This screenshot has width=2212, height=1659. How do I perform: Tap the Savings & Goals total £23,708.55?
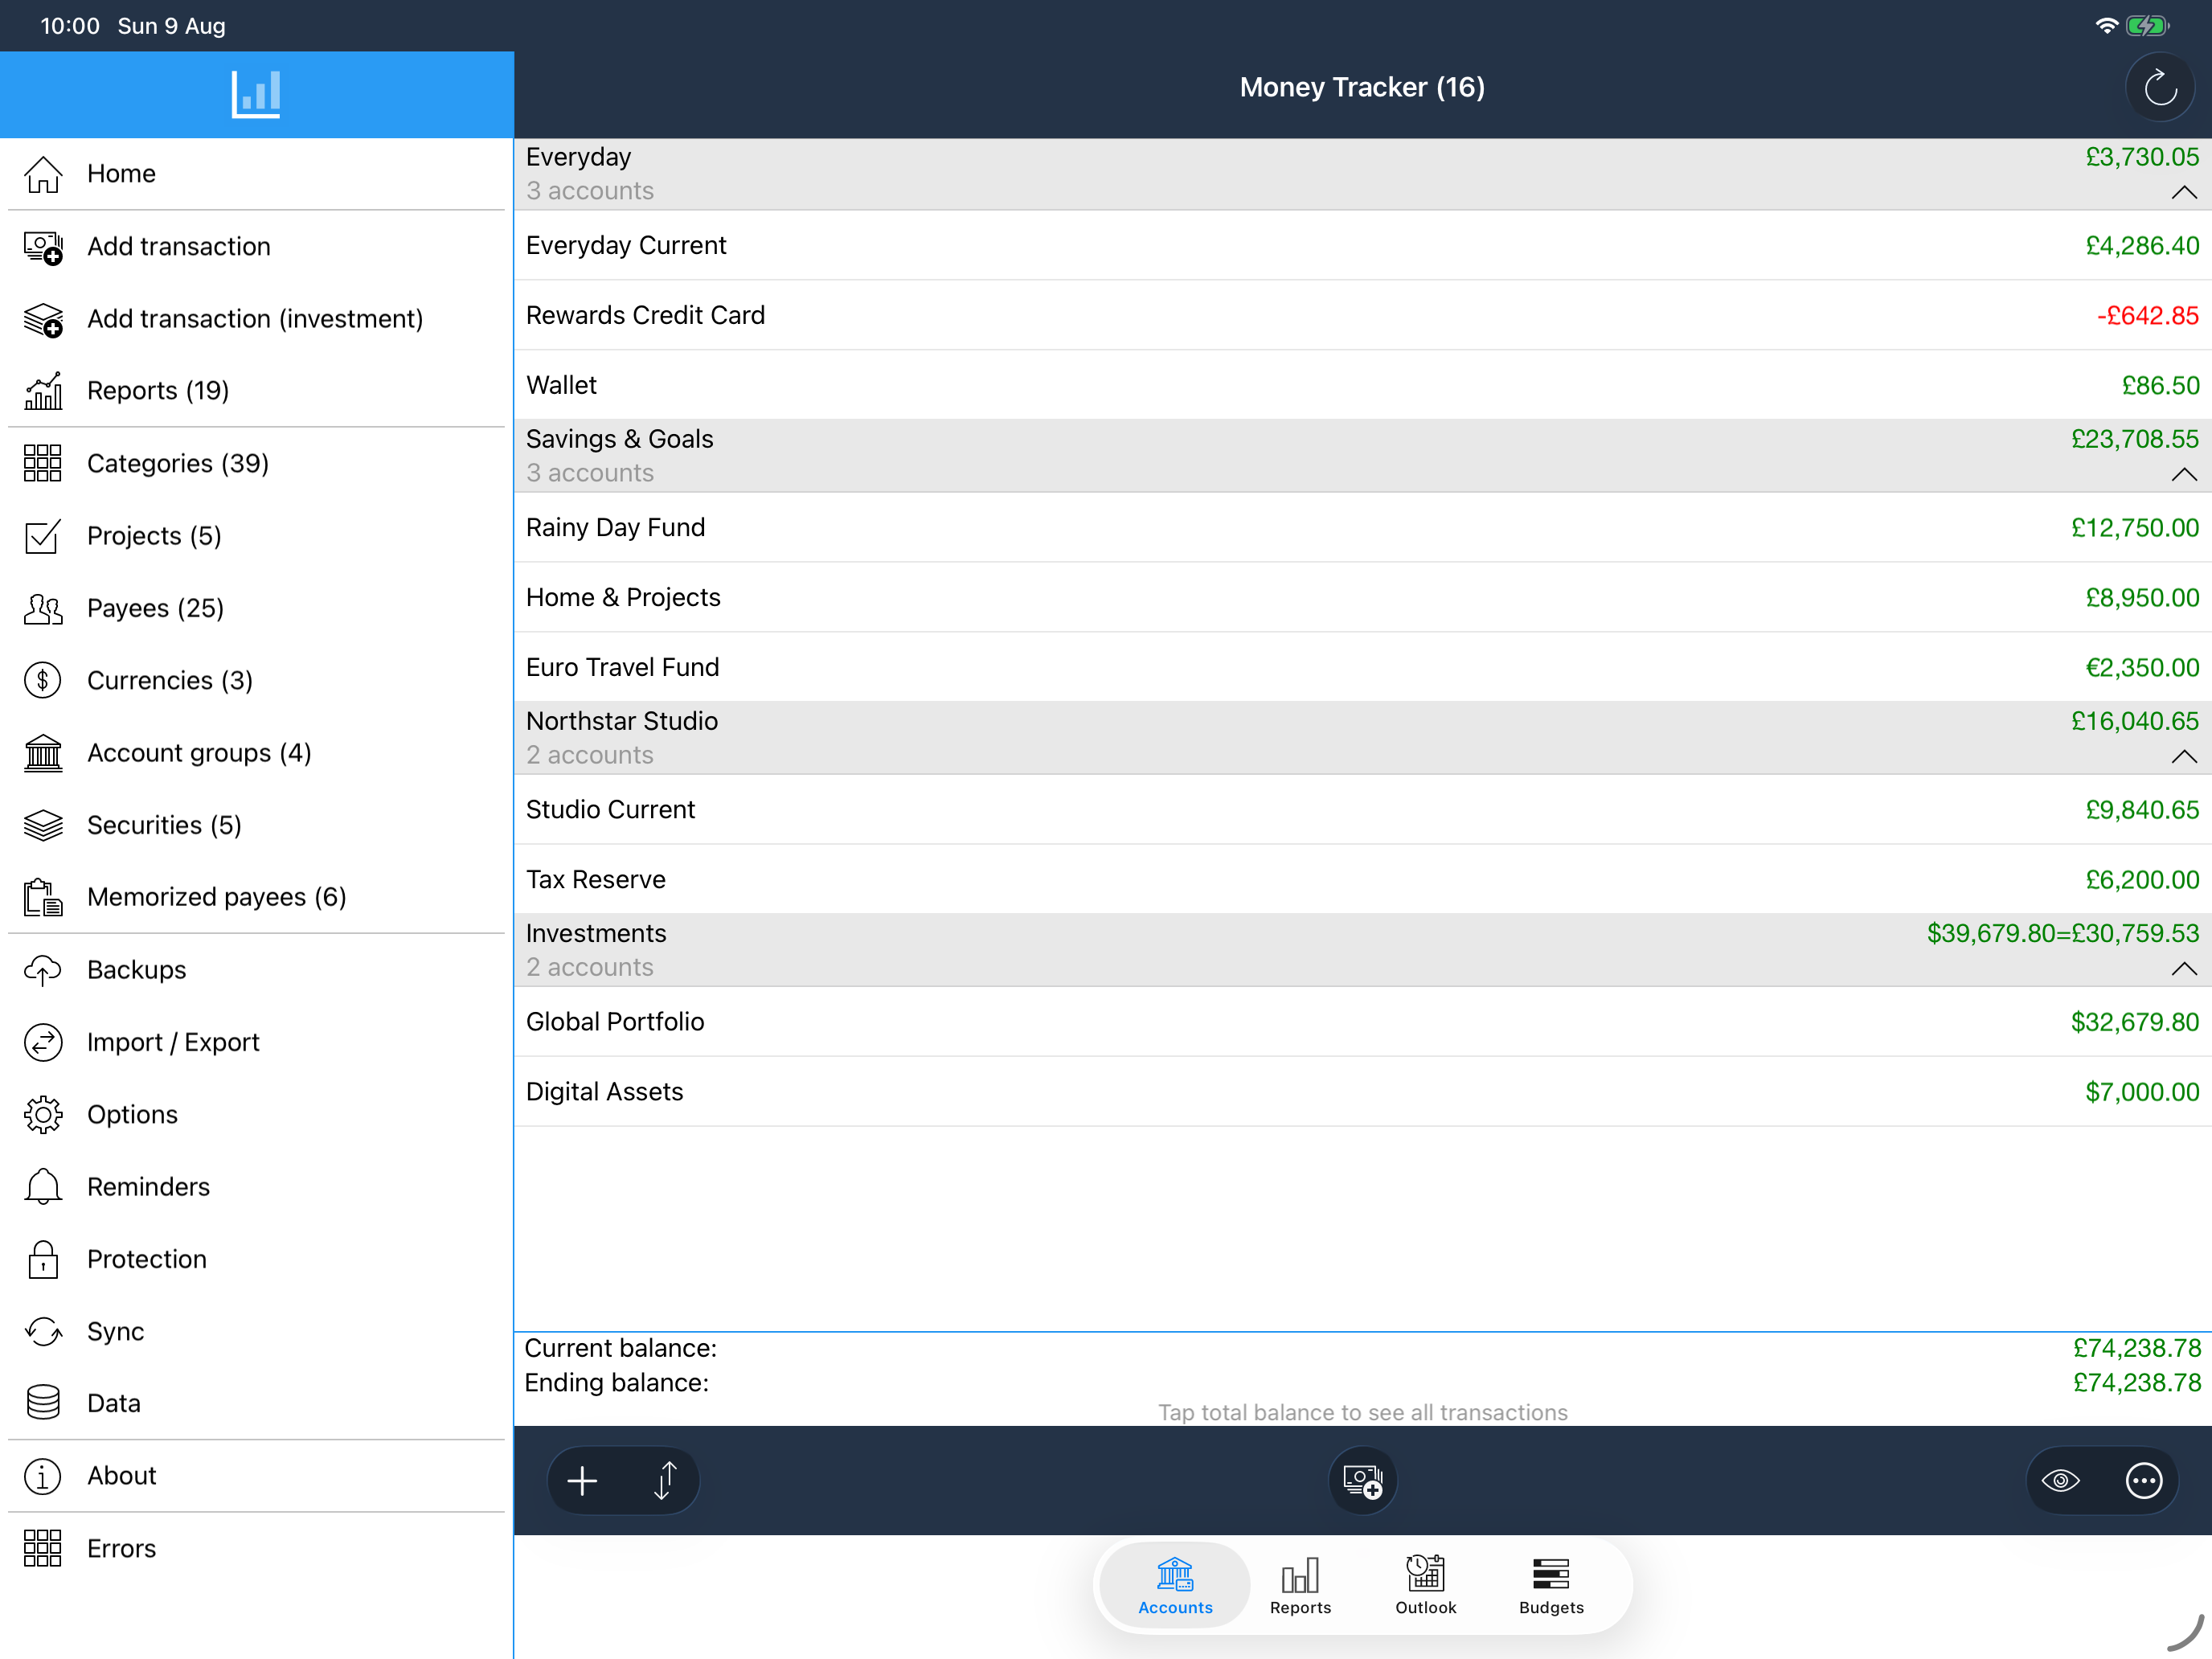2135,440
